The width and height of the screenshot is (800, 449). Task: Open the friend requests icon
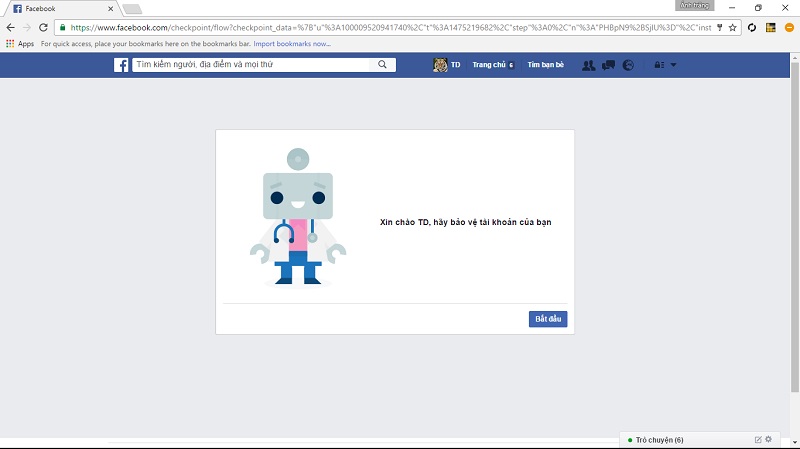[588, 65]
